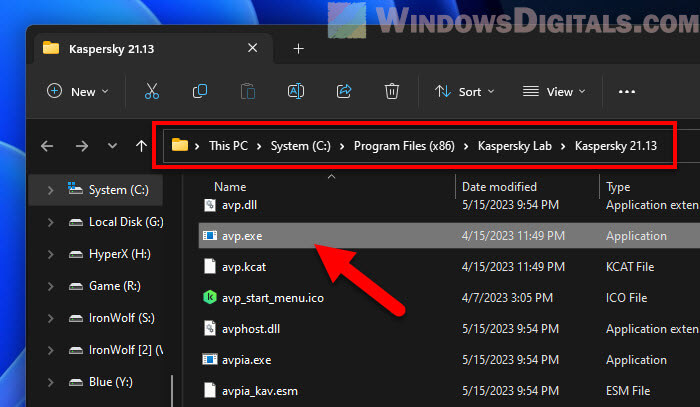Click the avp.kcat file icon
This screenshot has height=407, width=700.
click(210, 266)
